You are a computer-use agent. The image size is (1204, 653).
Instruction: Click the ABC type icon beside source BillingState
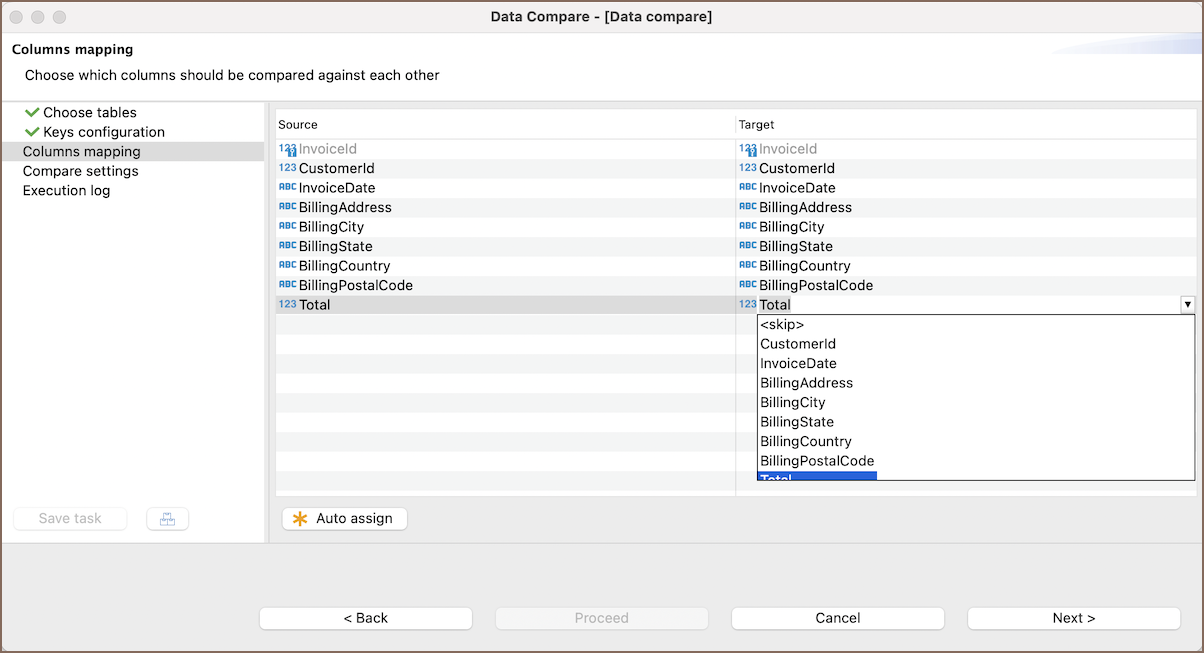[287, 246]
